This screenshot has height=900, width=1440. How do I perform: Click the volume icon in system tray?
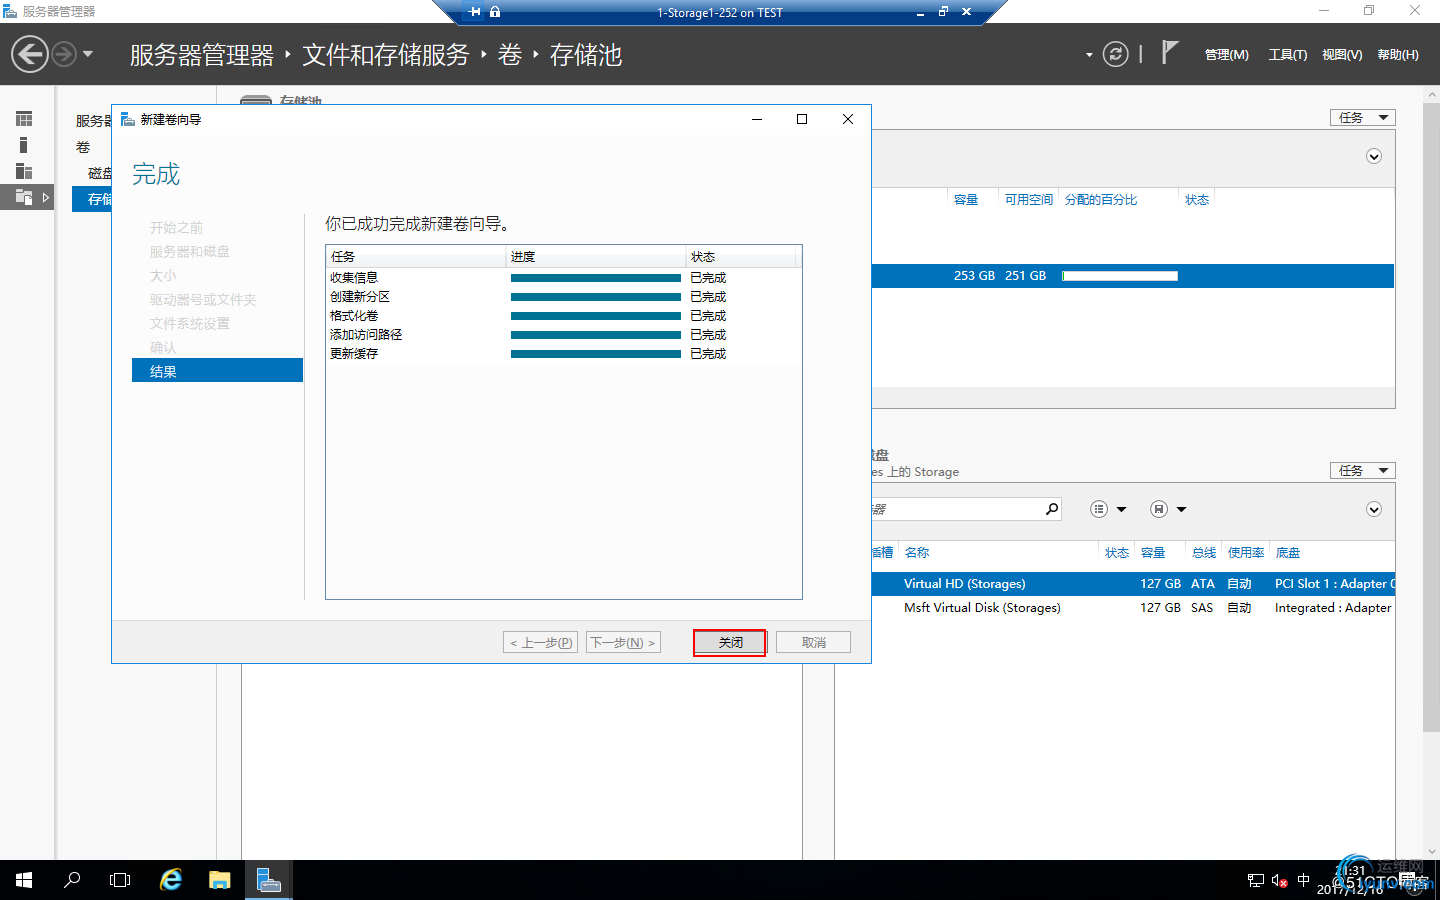(x=1279, y=880)
